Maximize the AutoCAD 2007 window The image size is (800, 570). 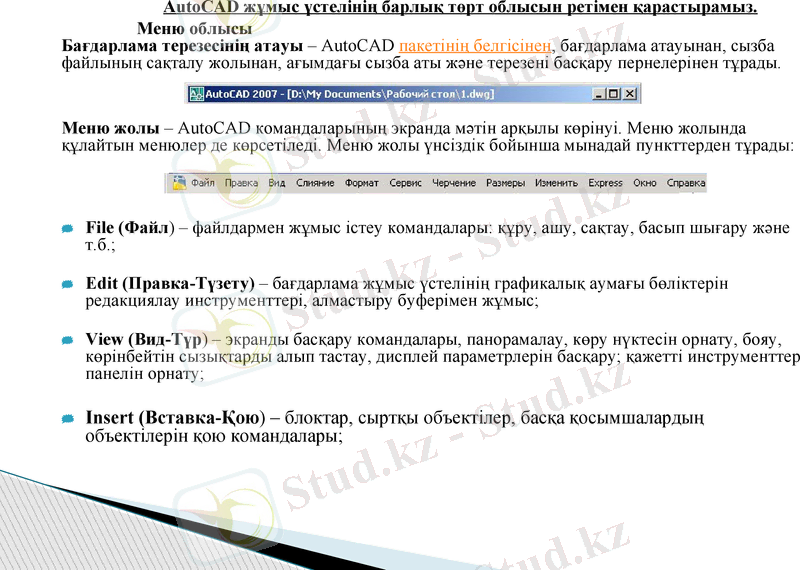(613, 94)
